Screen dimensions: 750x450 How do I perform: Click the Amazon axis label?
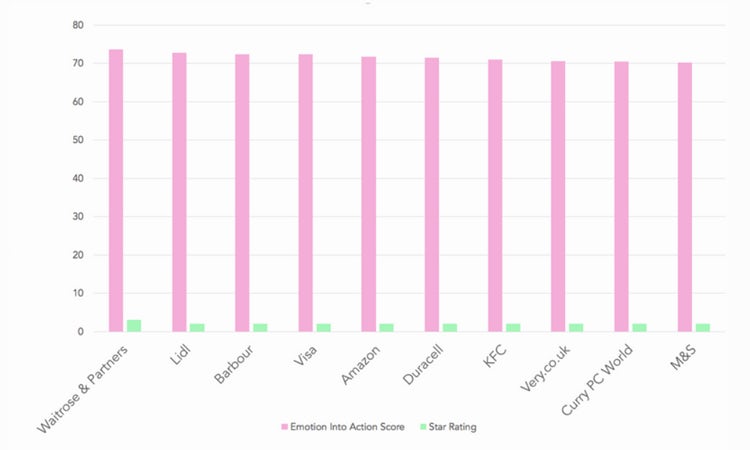(x=361, y=364)
